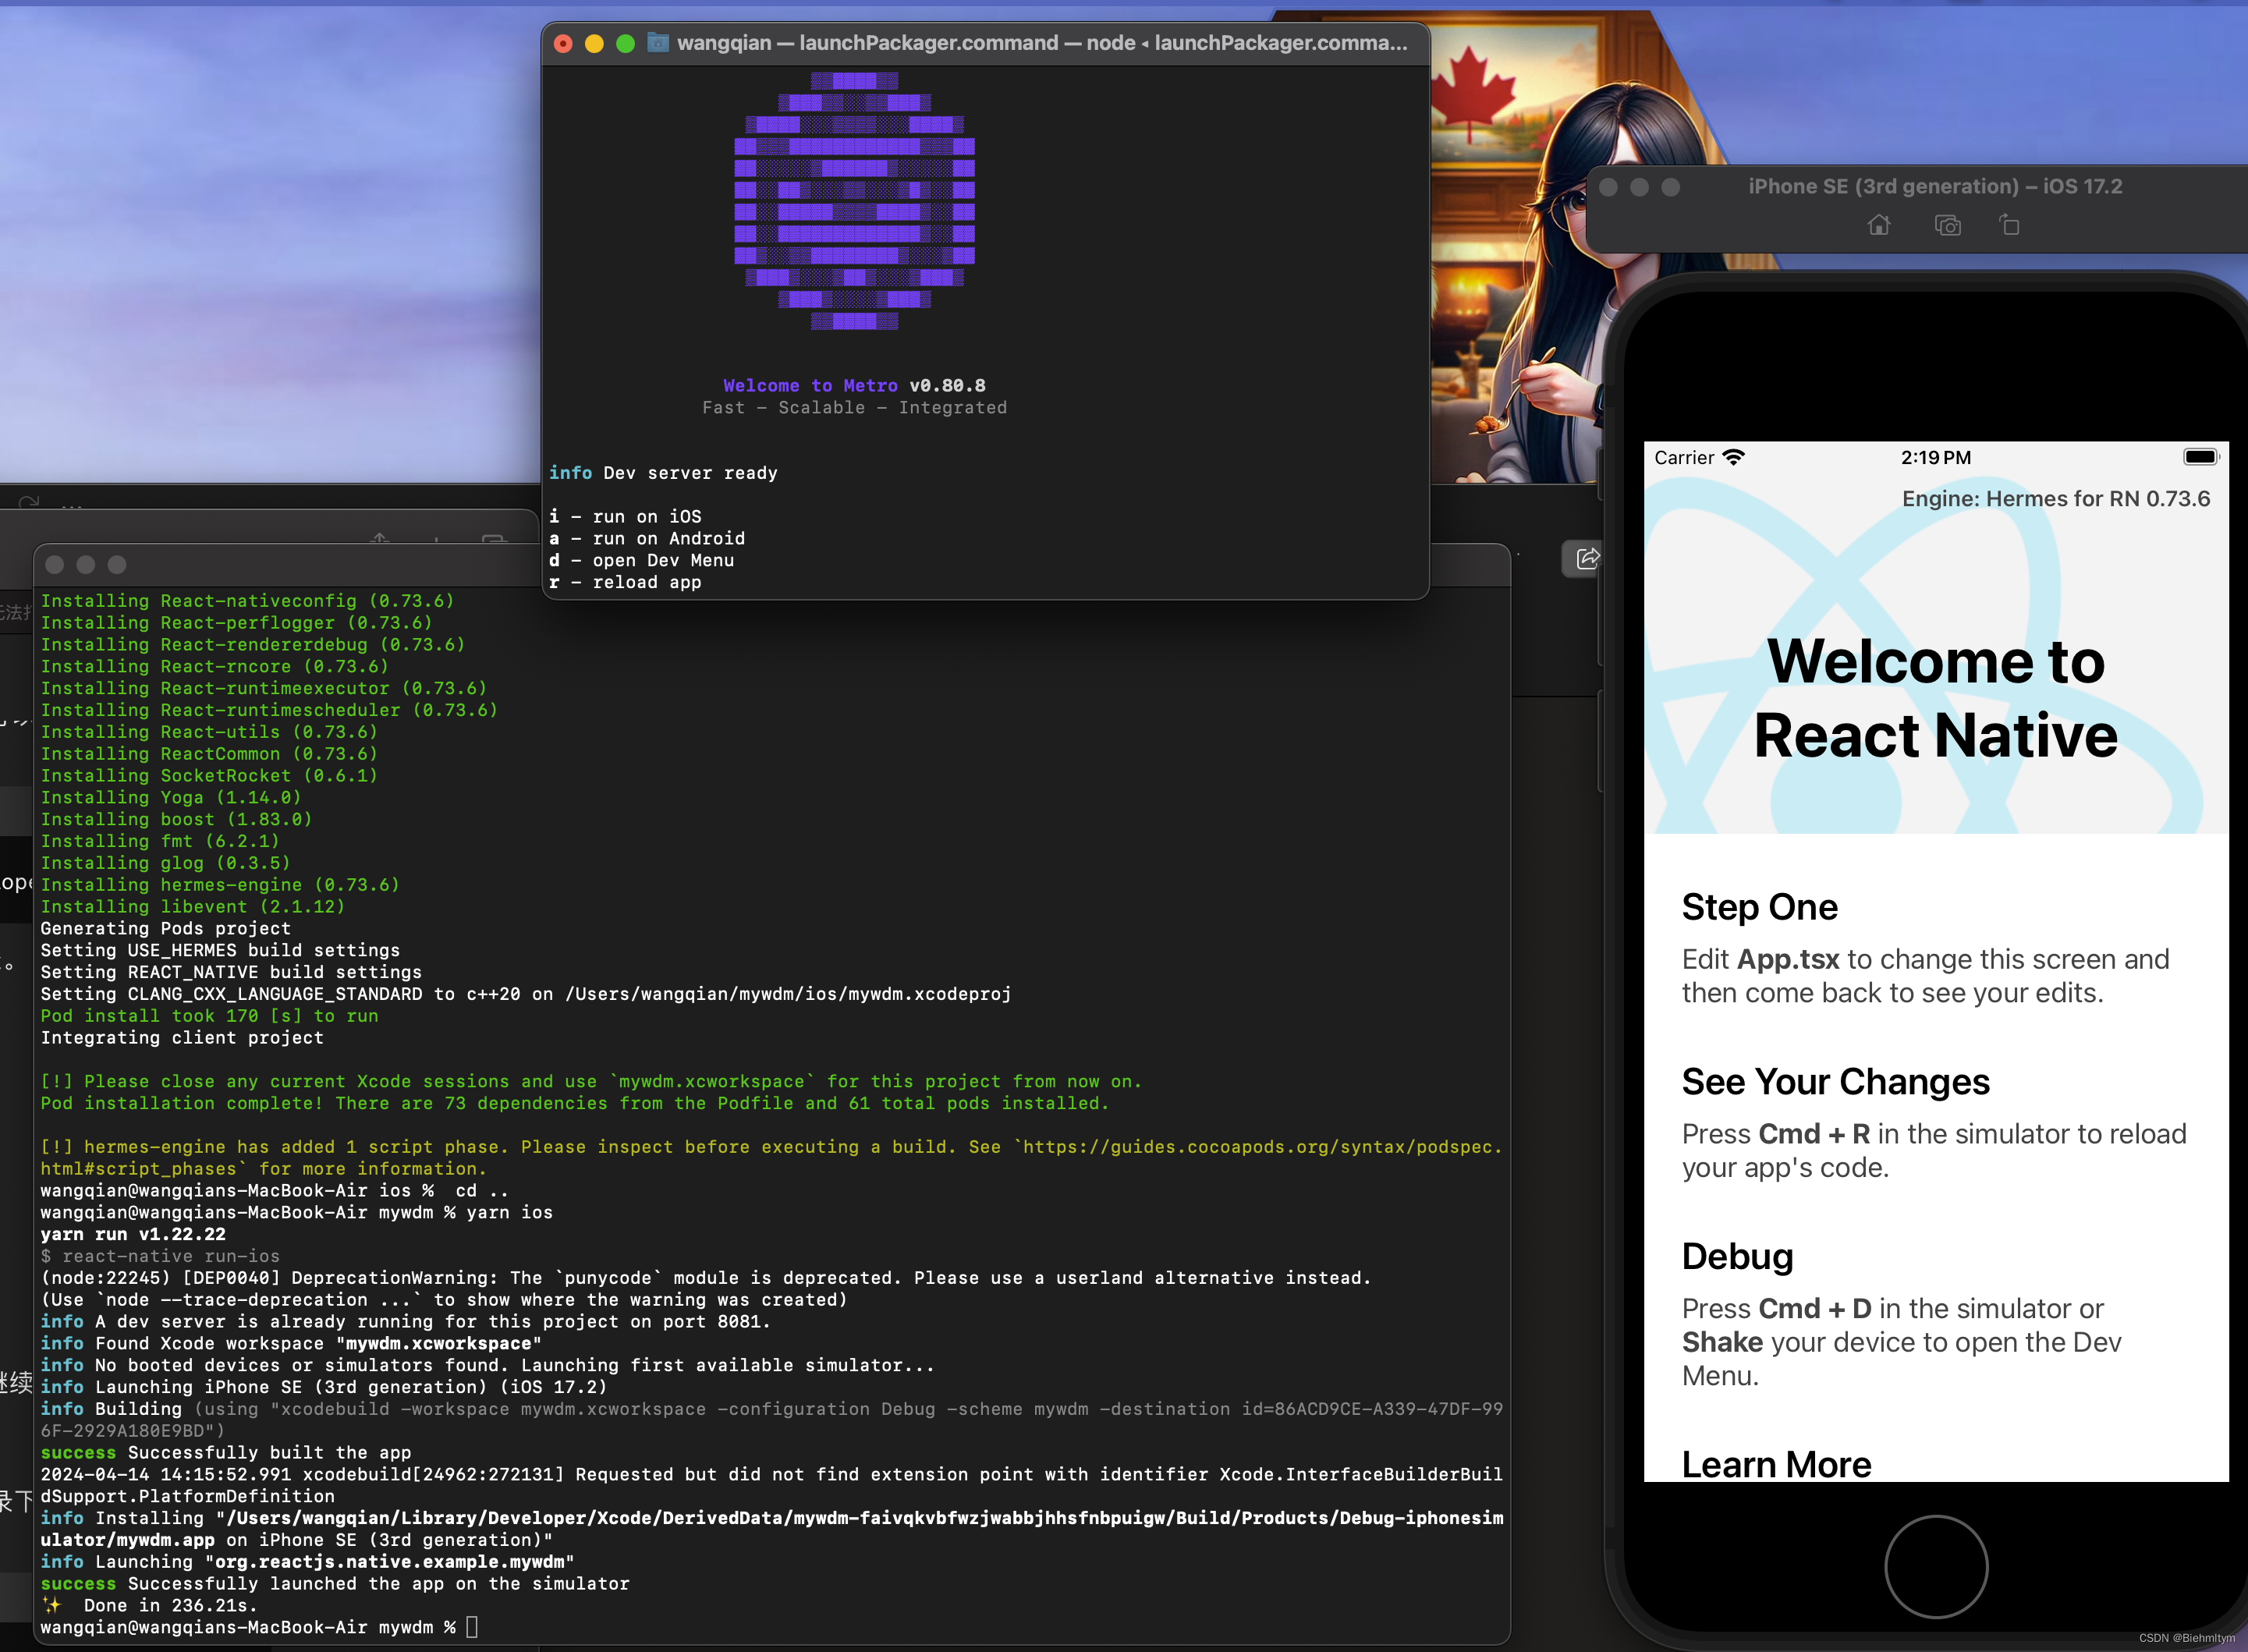Click the share icon beside the Simulator

(x=1587, y=558)
